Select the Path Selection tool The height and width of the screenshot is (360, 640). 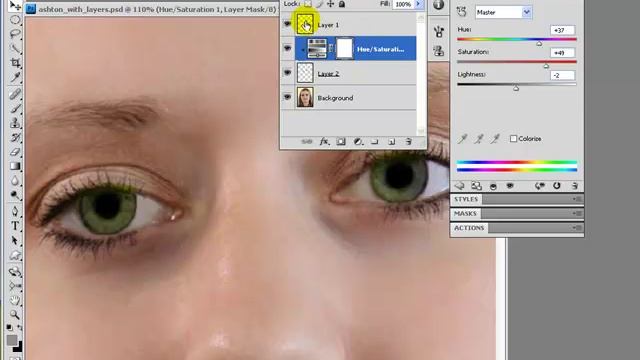(15, 240)
